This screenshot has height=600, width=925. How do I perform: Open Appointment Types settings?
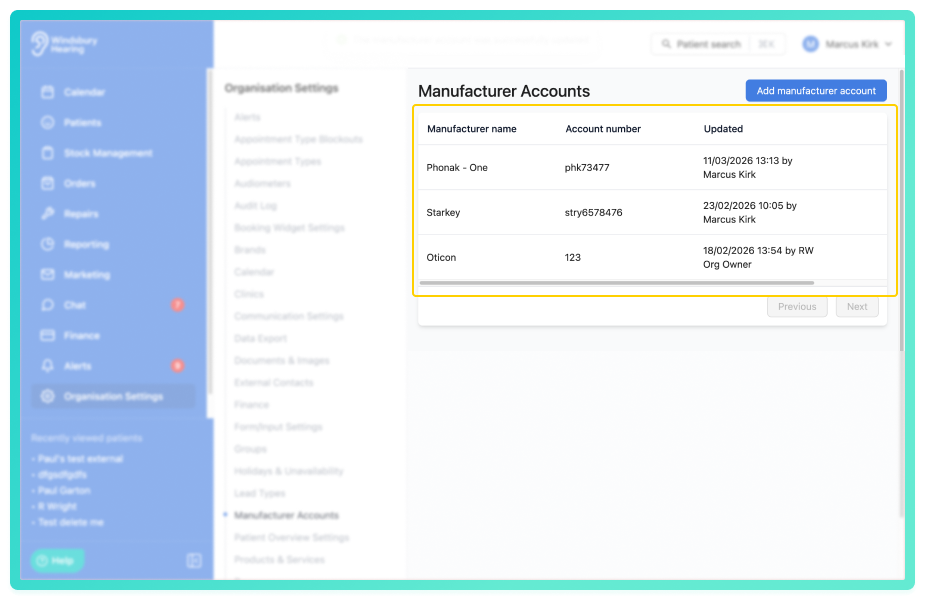coord(277,162)
